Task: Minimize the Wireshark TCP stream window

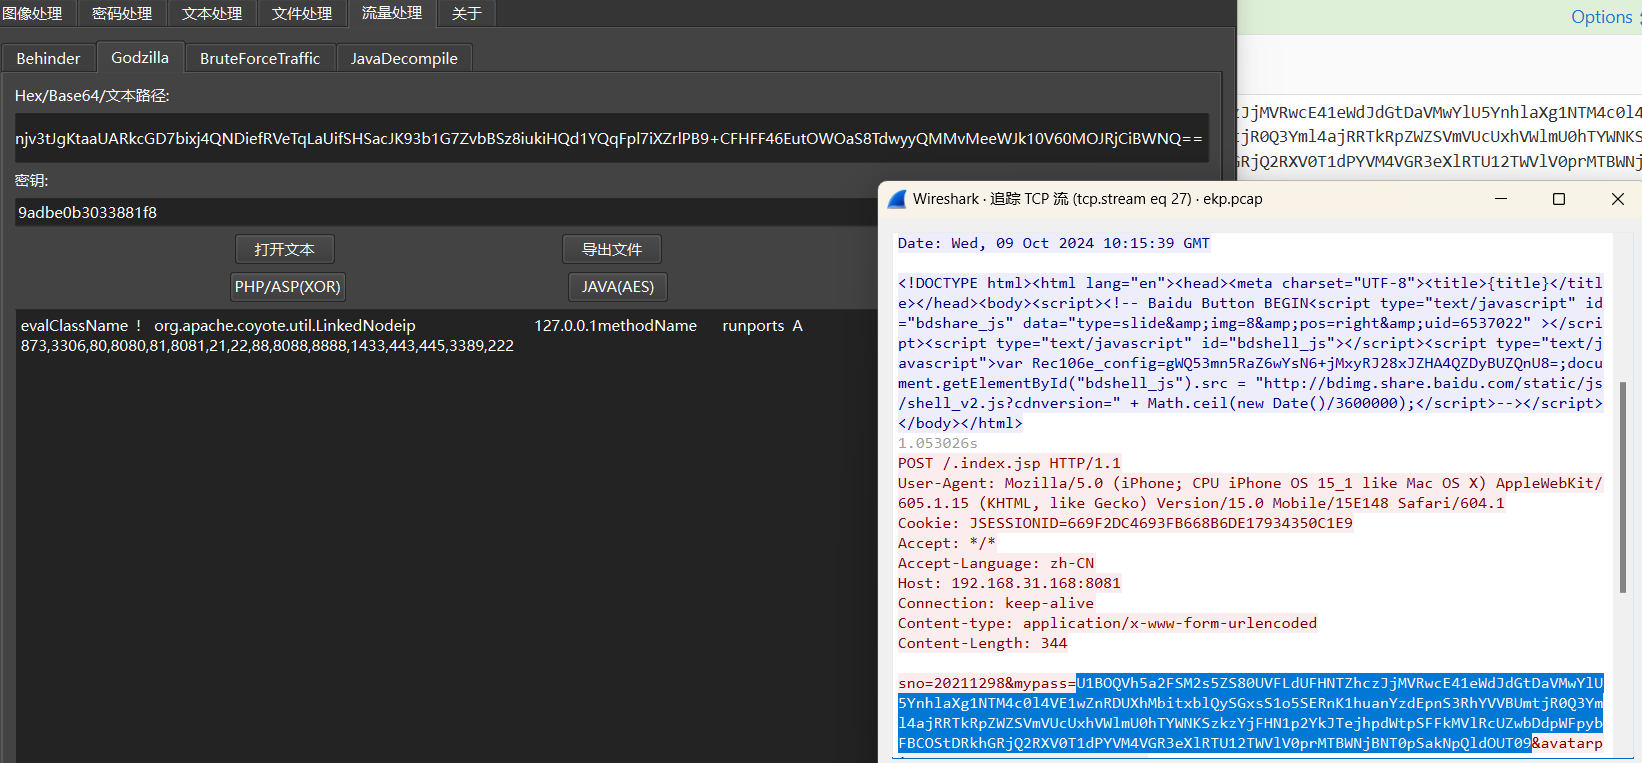Action: pyautogui.click(x=1501, y=199)
